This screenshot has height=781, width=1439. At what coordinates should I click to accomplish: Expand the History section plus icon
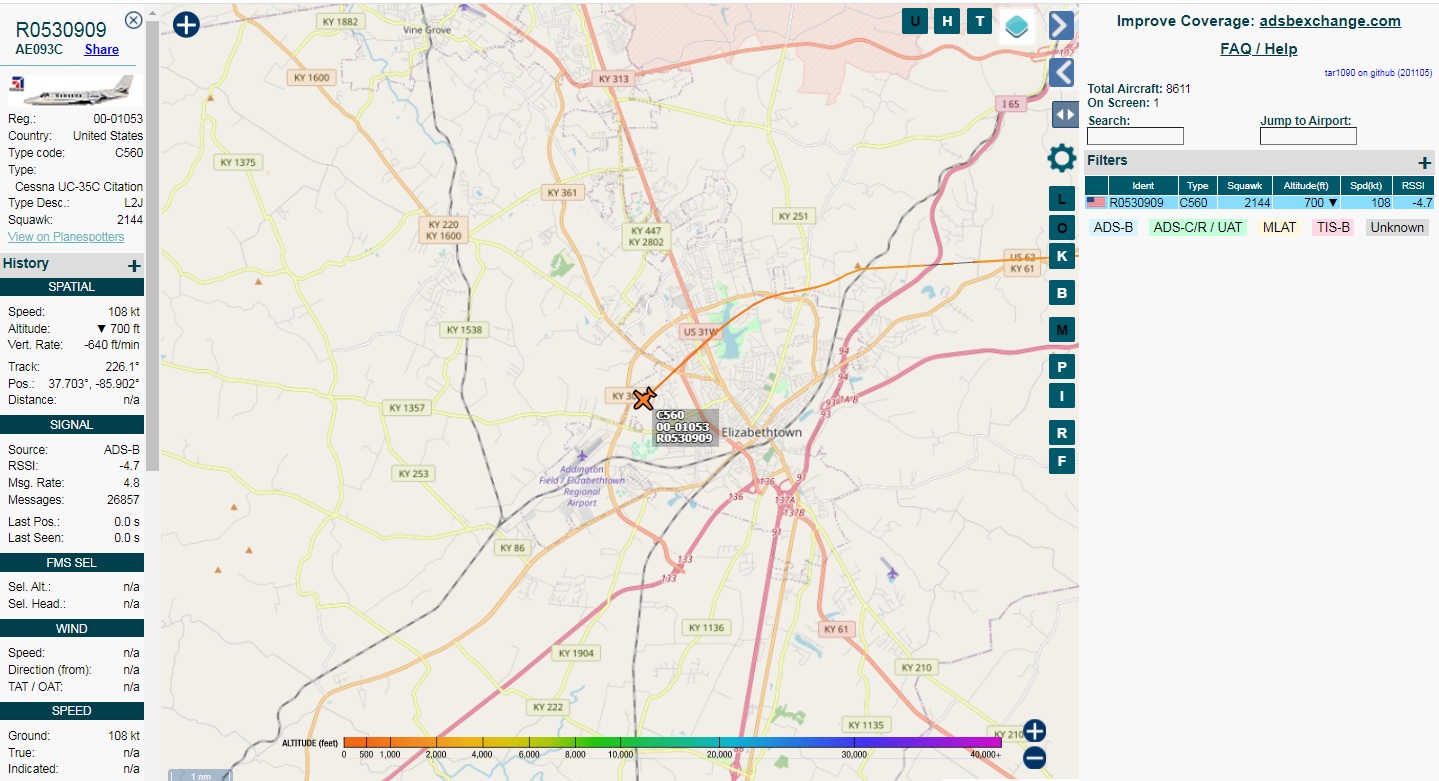point(134,265)
